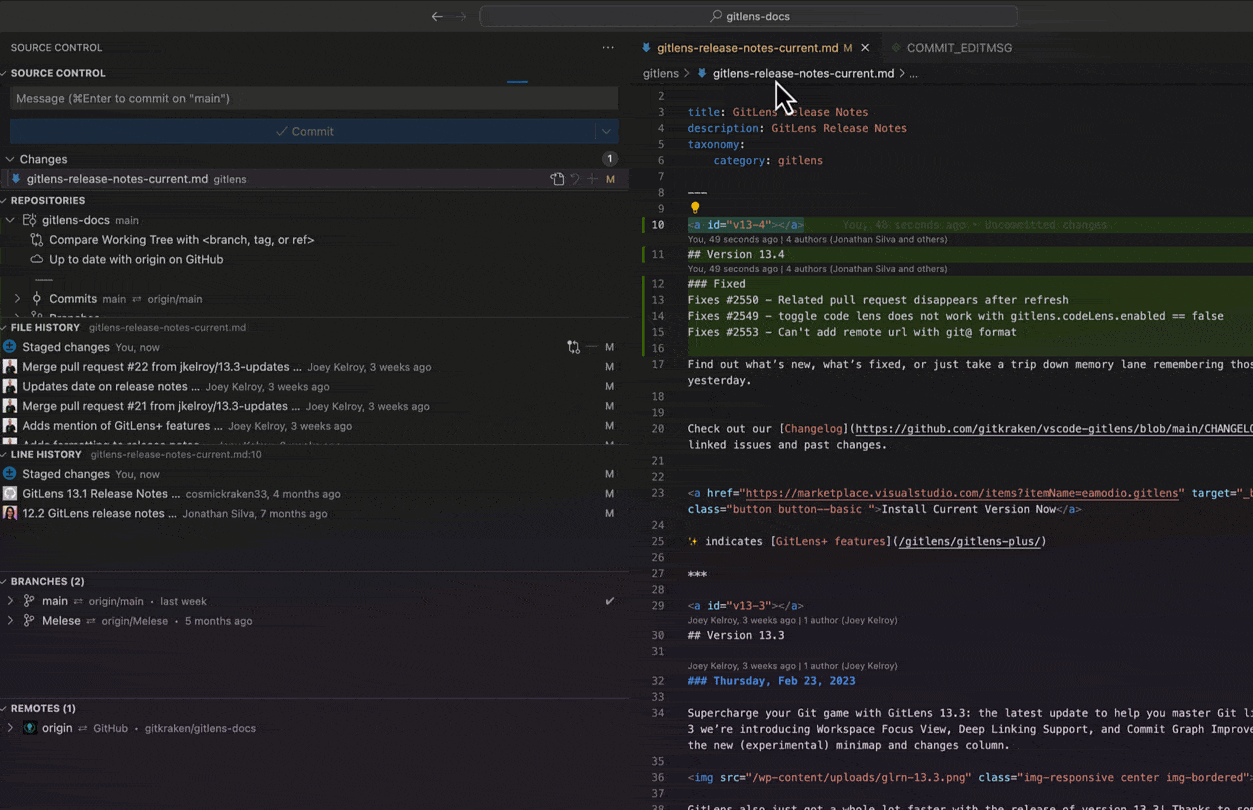This screenshot has width=1253, height=810.
Task: Click the commit message input field
Action: click(x=313, y=98)
